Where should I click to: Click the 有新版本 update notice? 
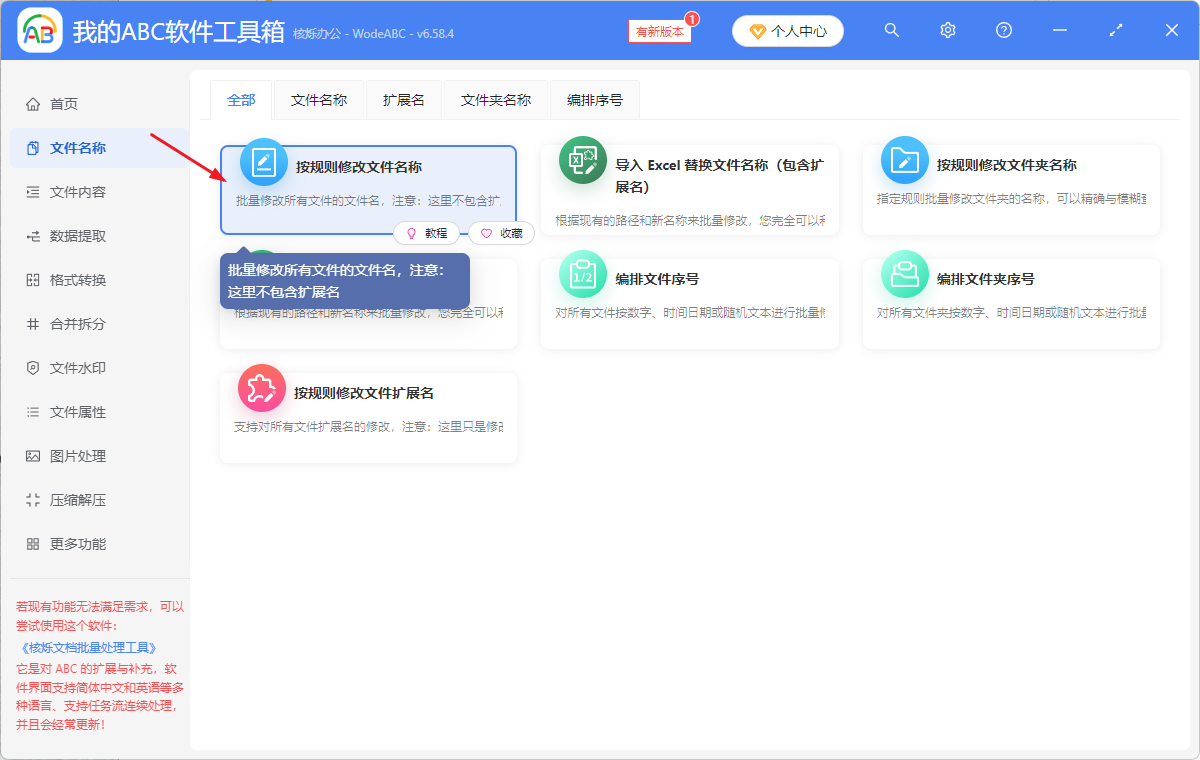coord(658,31)
